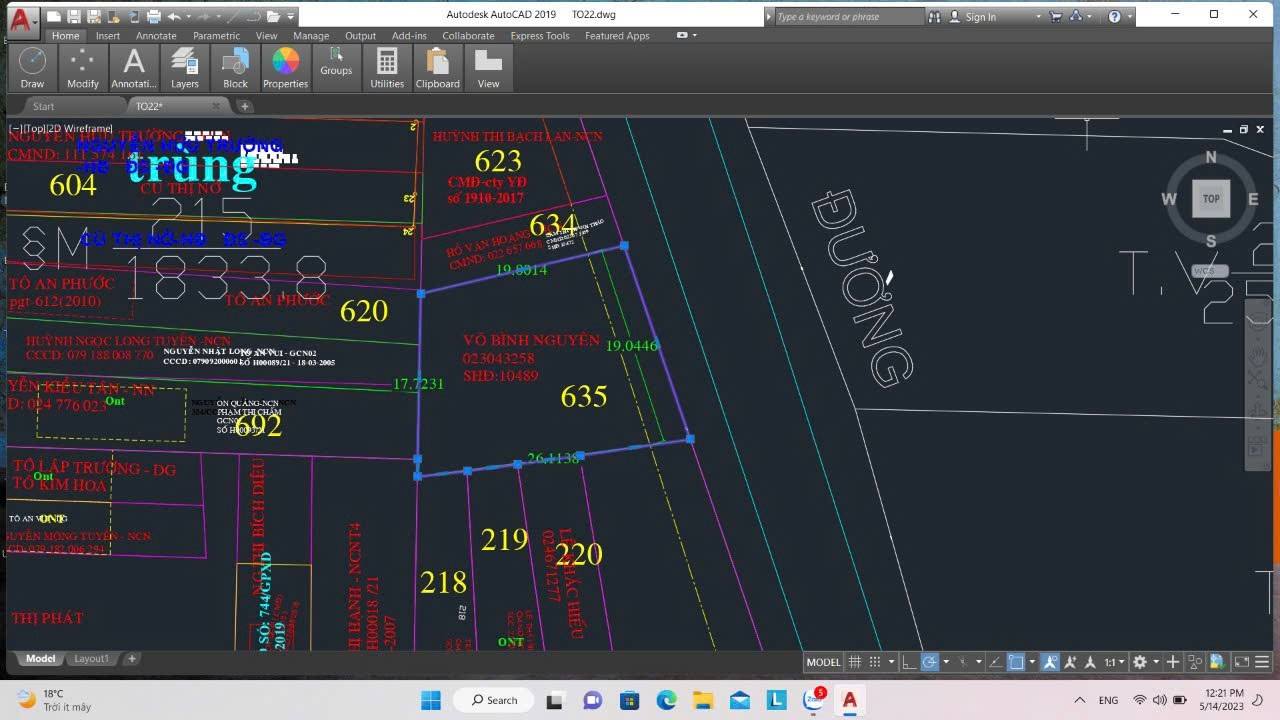This screenshot has width=1280, height=720.
Task: Click the MODEL button in status bar
Action: [x=823, y=661]
